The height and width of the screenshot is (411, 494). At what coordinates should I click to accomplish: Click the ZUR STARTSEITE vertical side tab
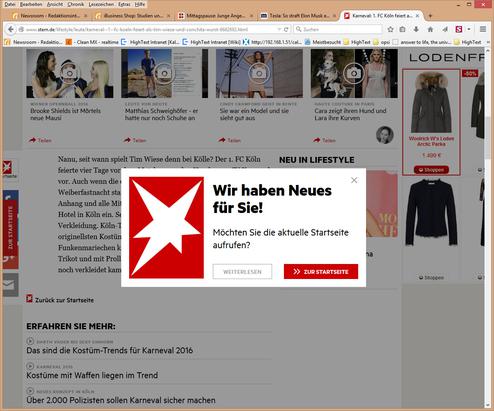tap(10, 228)
